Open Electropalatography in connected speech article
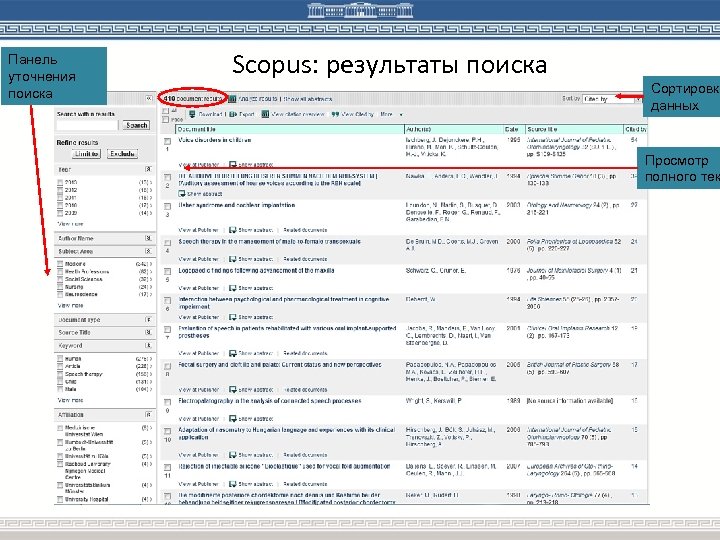The width and height of the screenshot is (720, 540). [x=270, y=401]
